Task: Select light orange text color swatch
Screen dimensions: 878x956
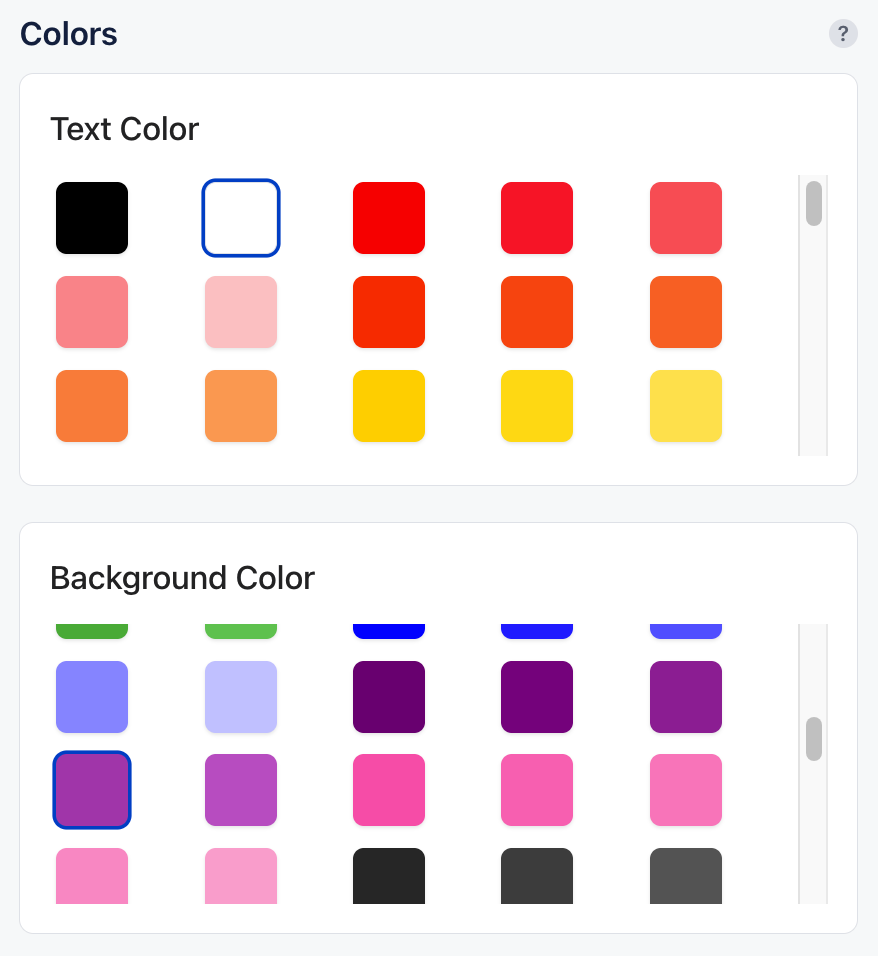Action: (x=241, y=406)
